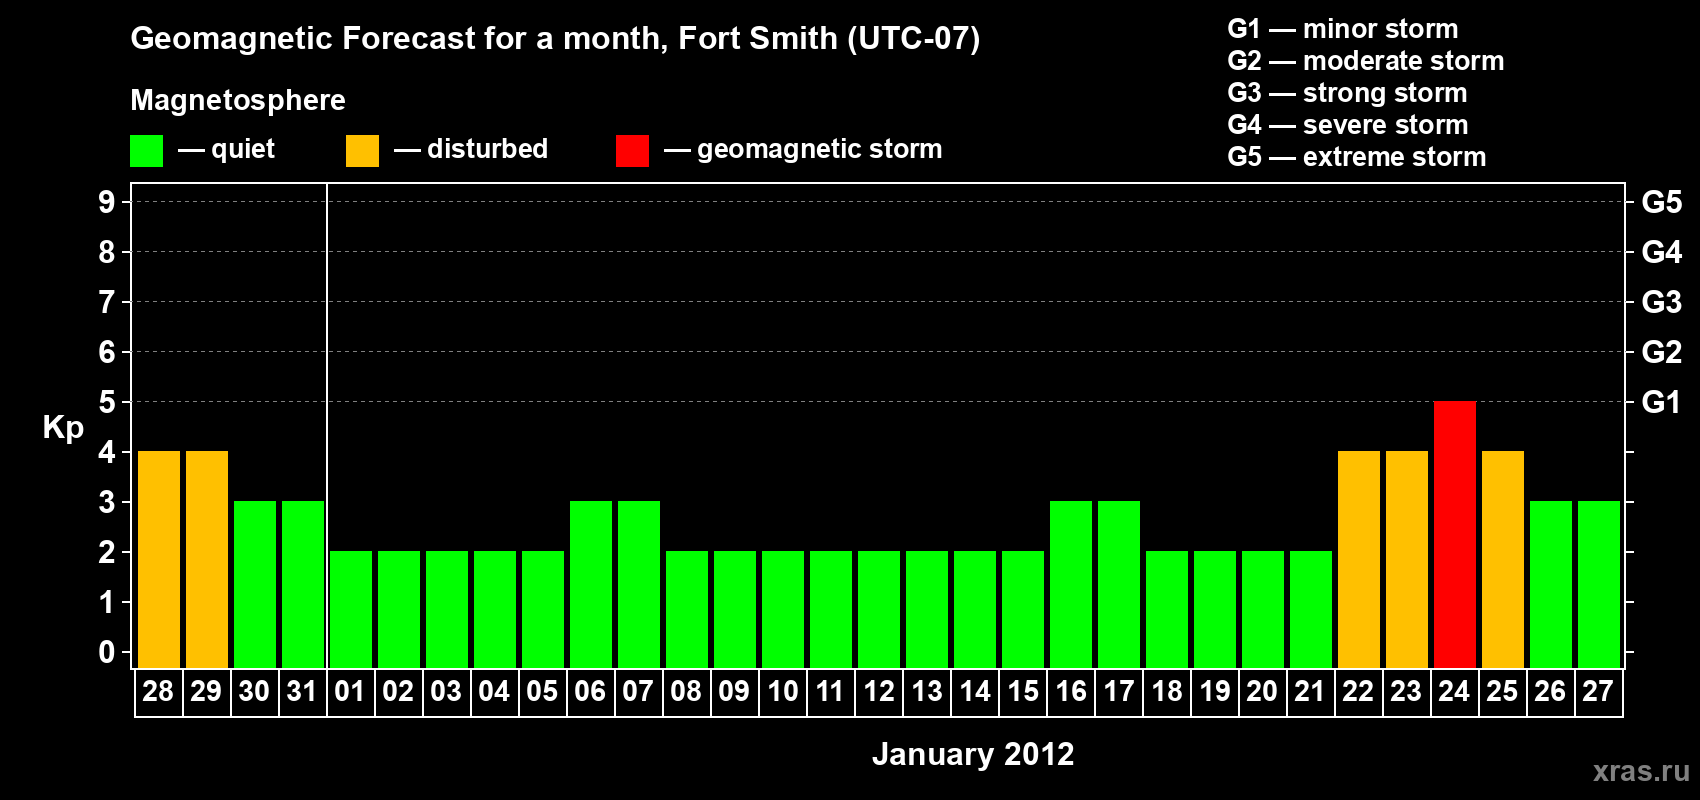This screenshot has width=1700, height=800.
Task: Click the date label '27' on the axis
Action: point(1598,692)
